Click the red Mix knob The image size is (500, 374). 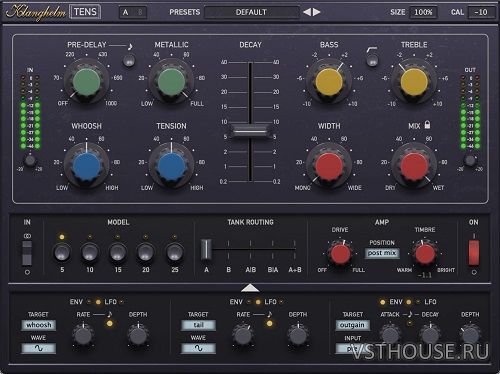coord(414,166)
